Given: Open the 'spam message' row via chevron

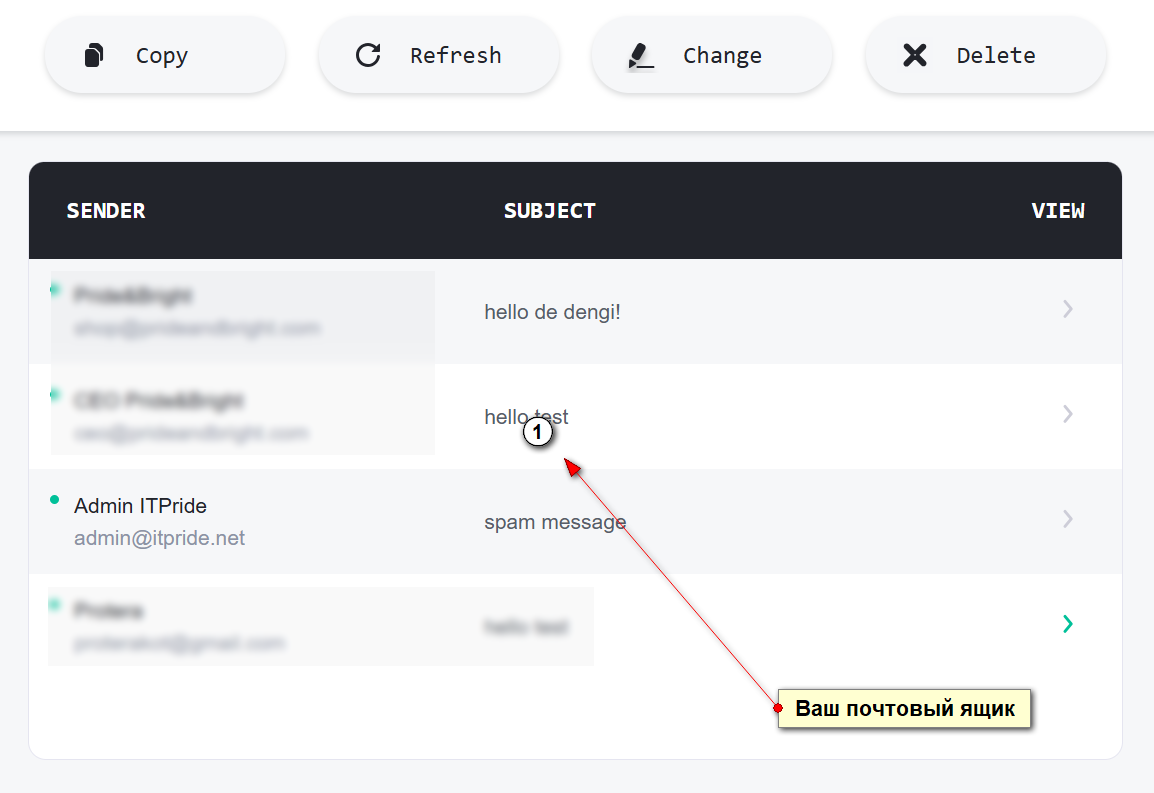Looking at the screenshot, I should tap(1068, 519).
